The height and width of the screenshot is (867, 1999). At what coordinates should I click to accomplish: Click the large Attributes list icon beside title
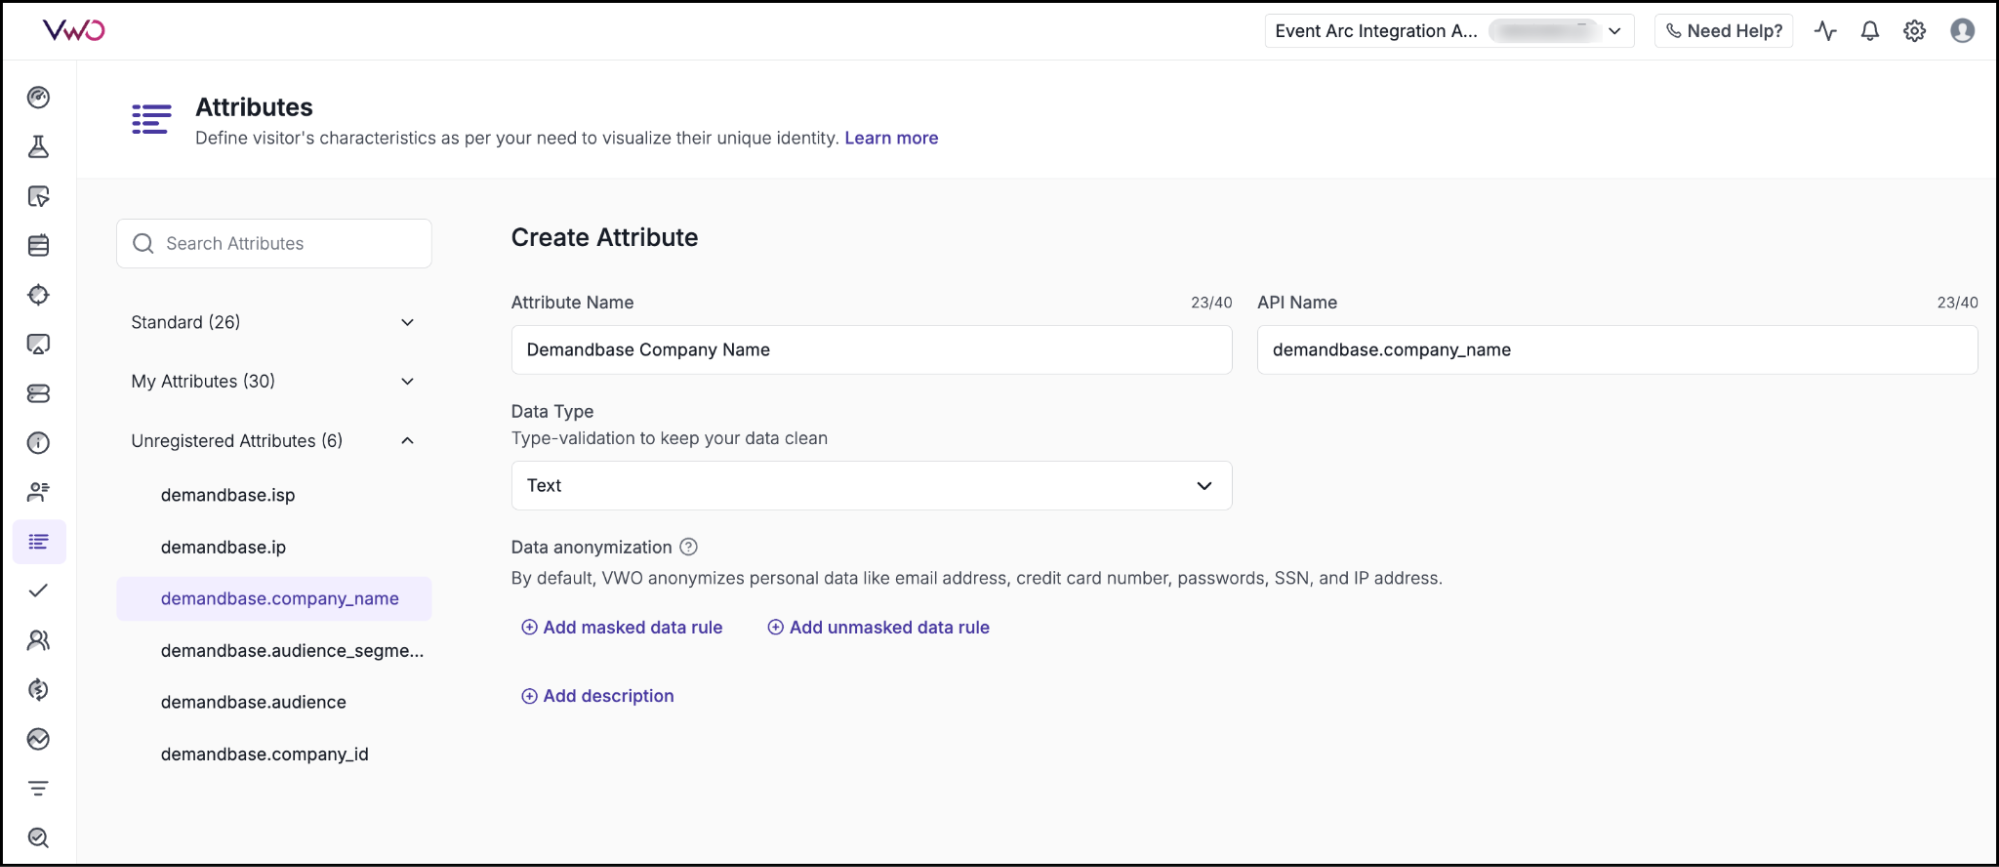[x=151, y=119]
